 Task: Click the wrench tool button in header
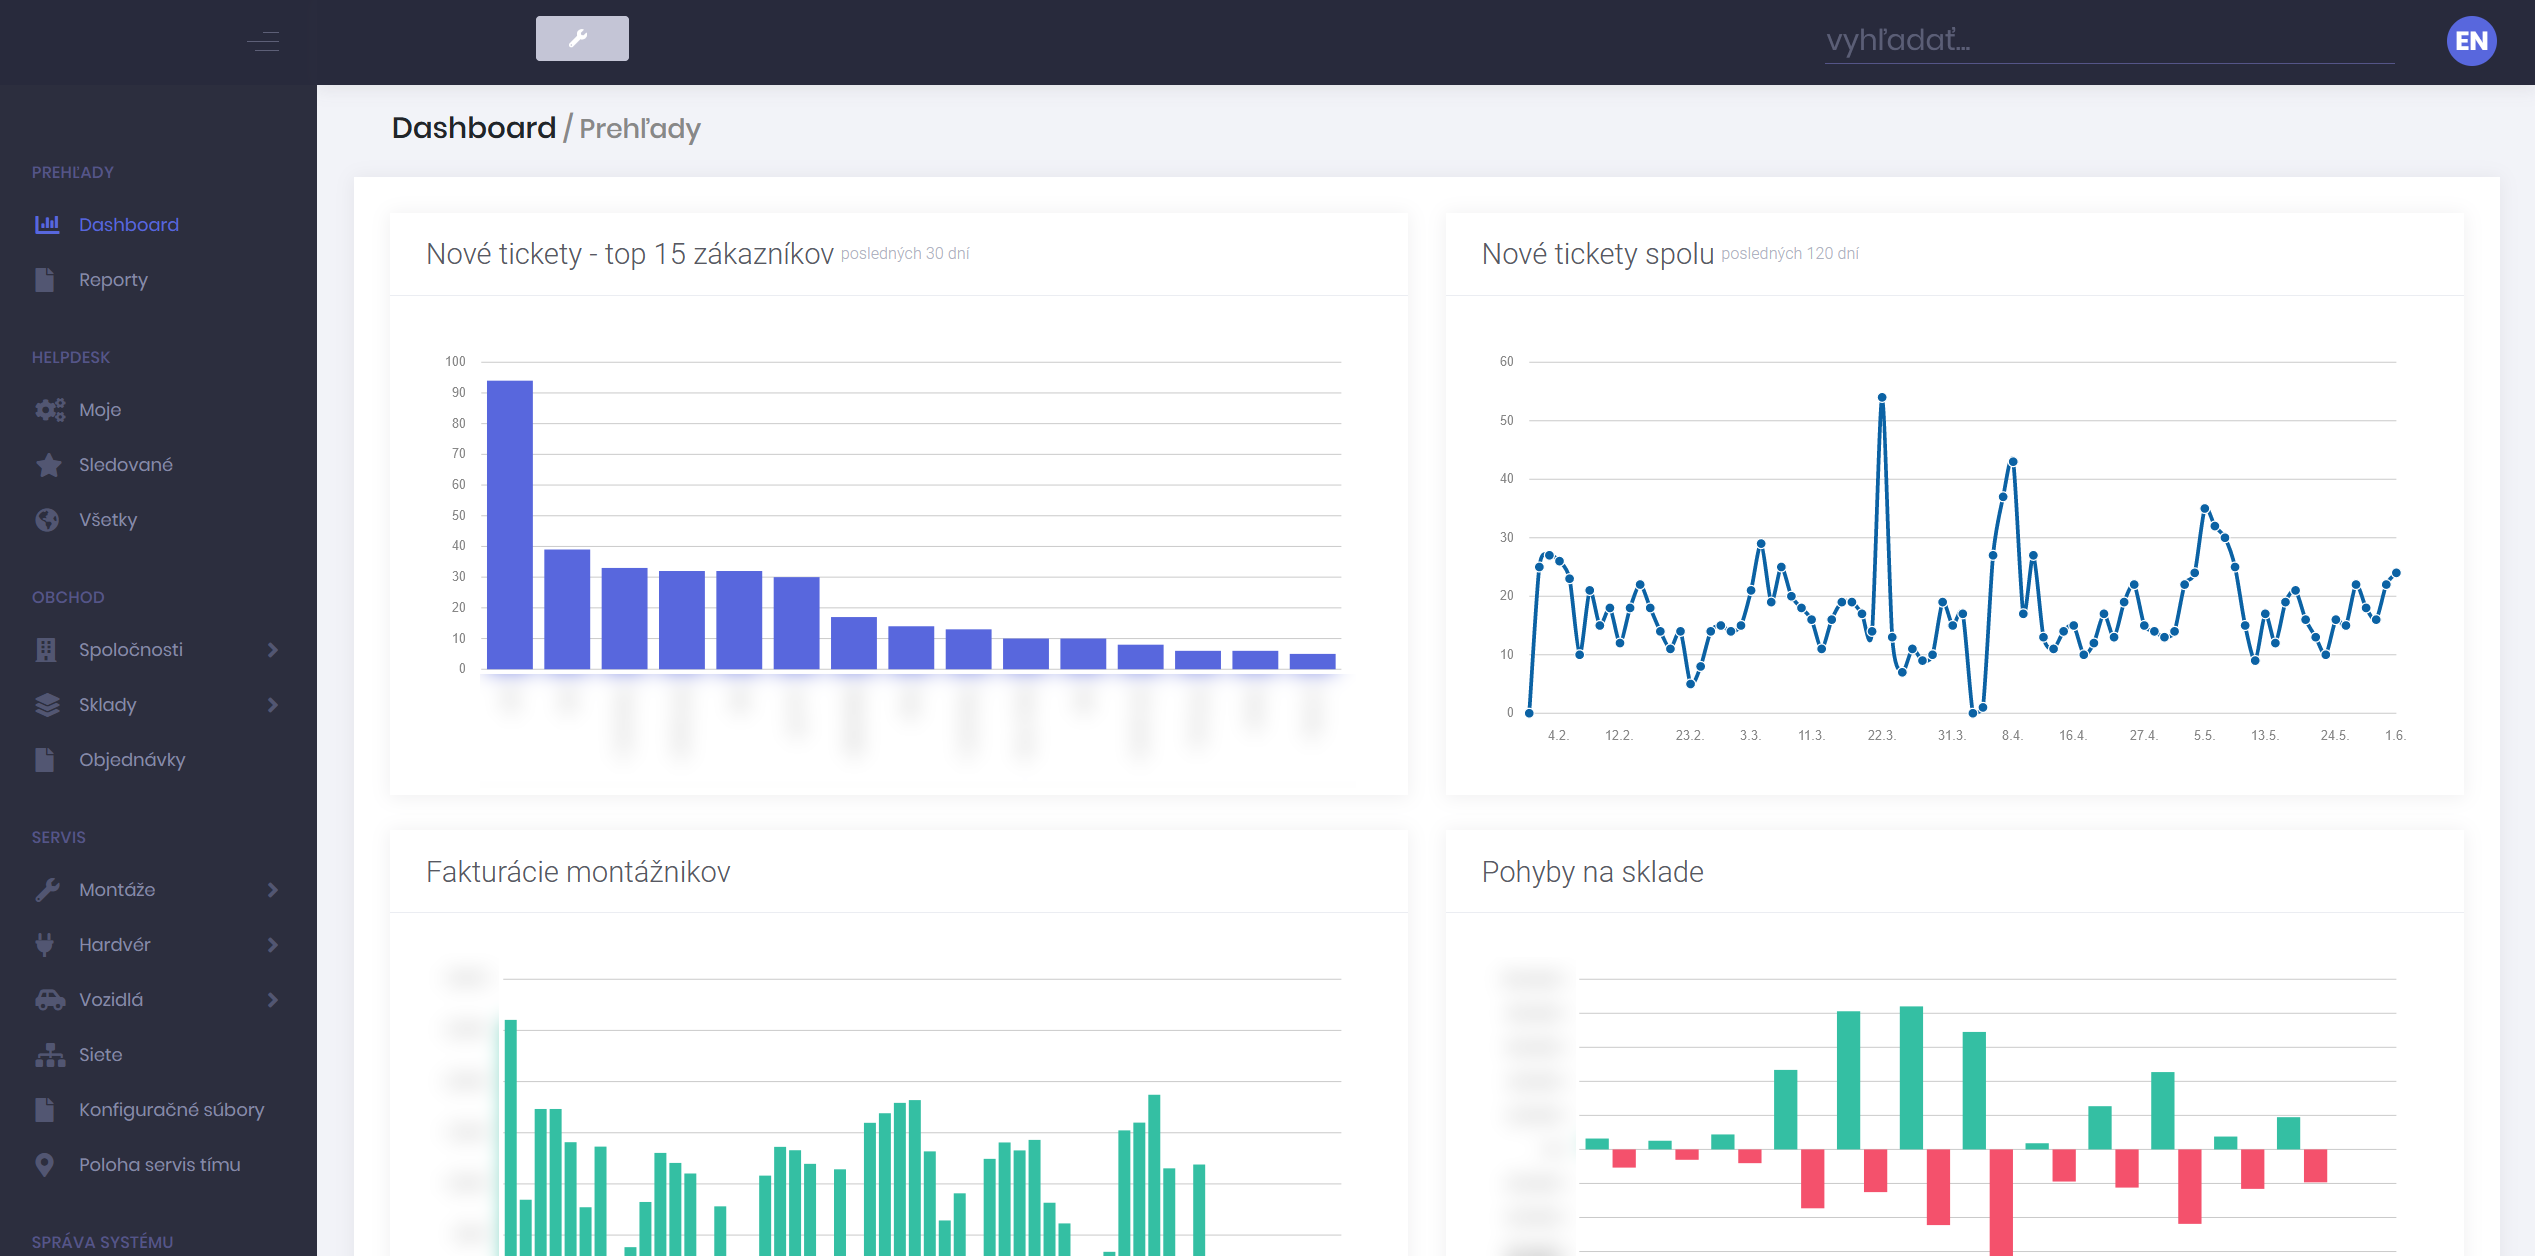coord(582,39)
